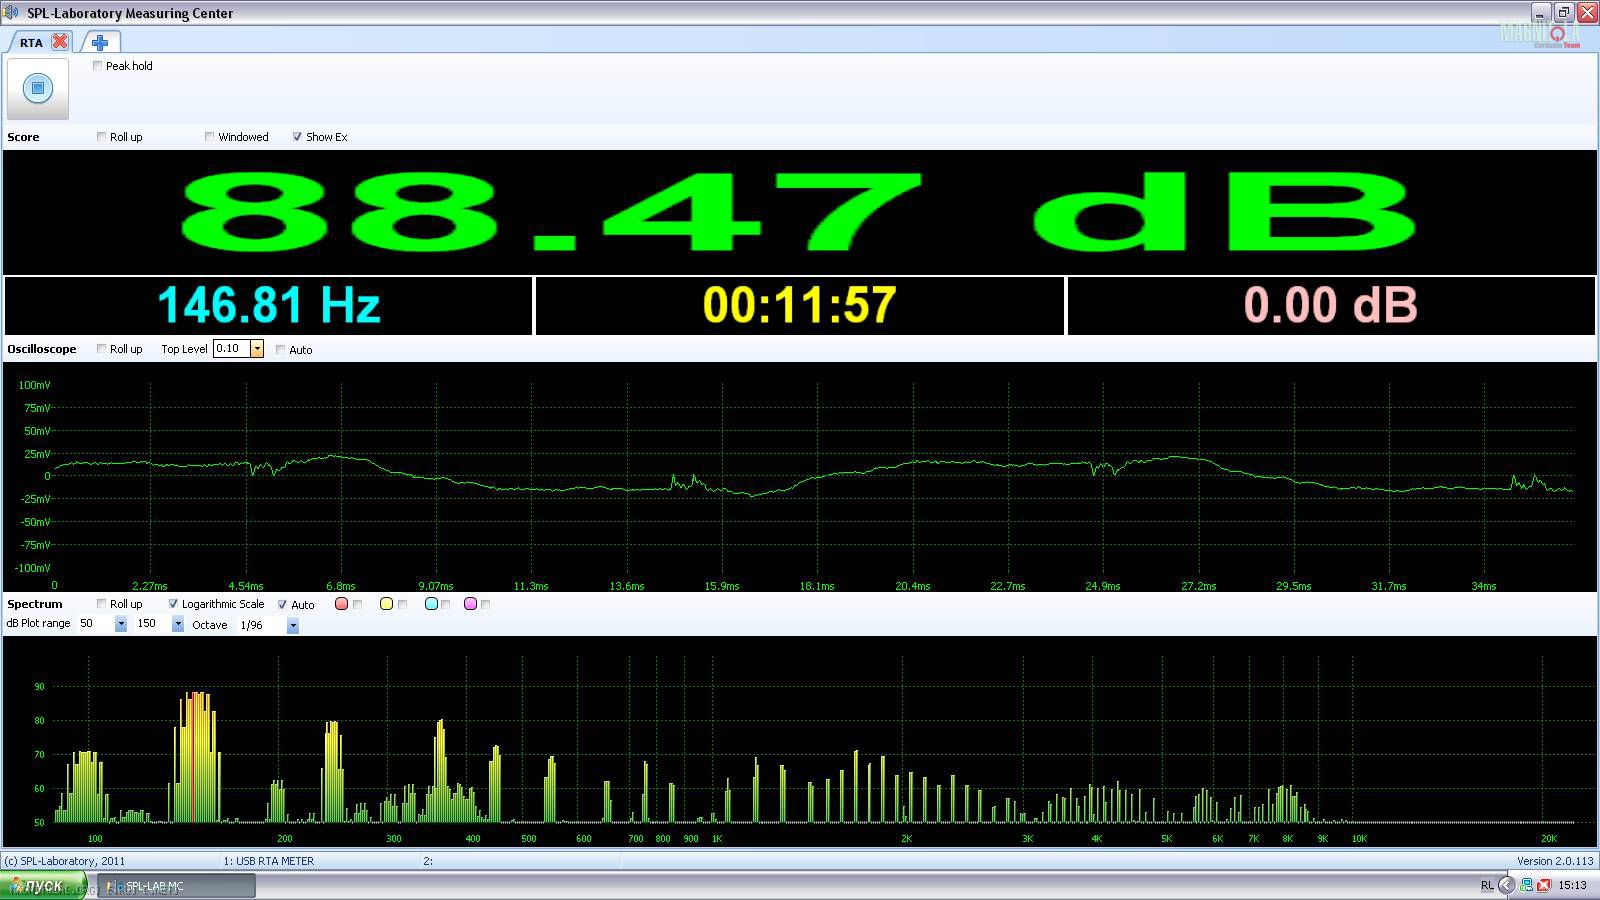Select the red trace color swatch
This screenshot has width=1600, height=900.
[342, 604]
